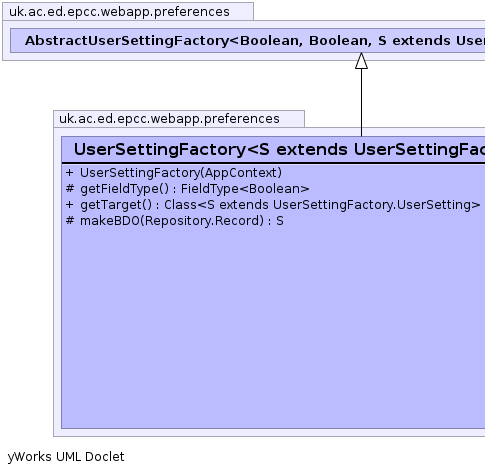
Task: Click the Repository.Record parameter text
Action: pos(202,221)
